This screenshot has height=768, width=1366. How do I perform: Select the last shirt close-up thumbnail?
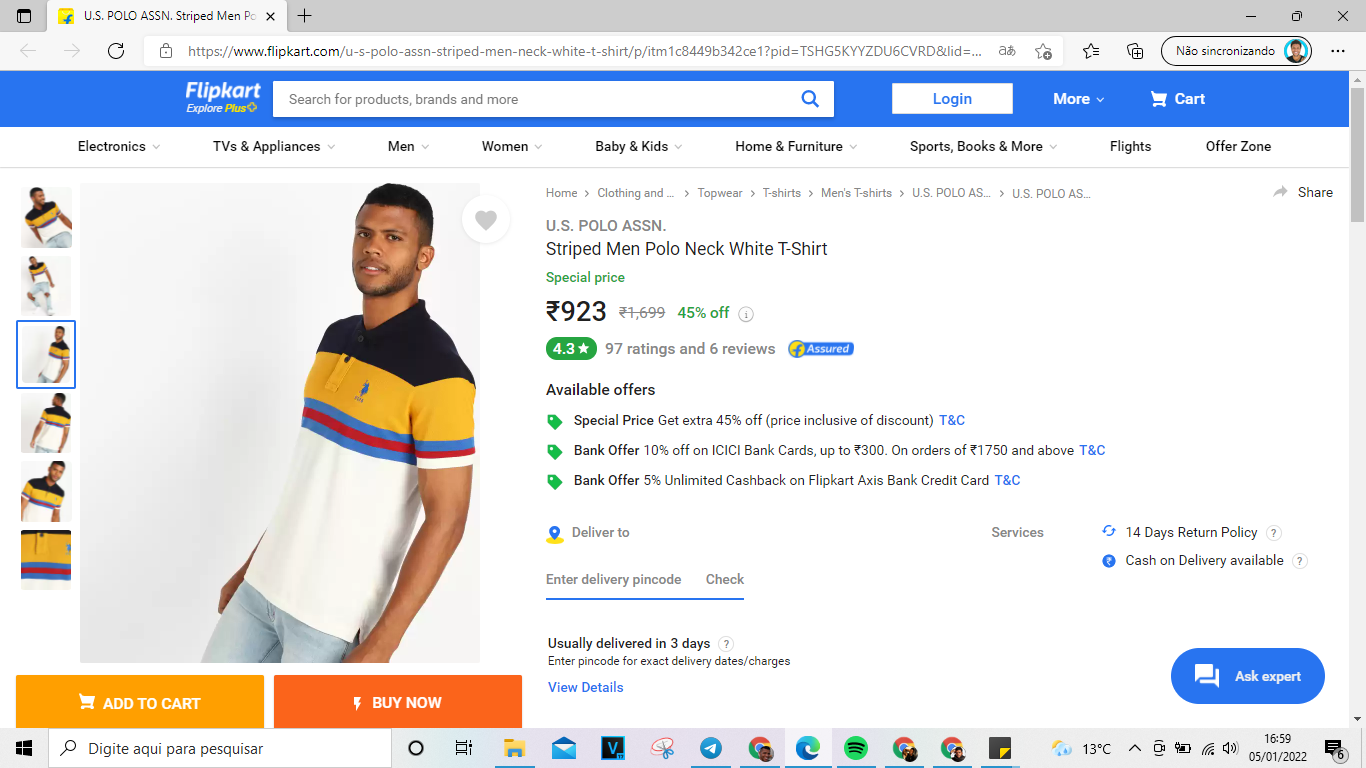[46, 560]
